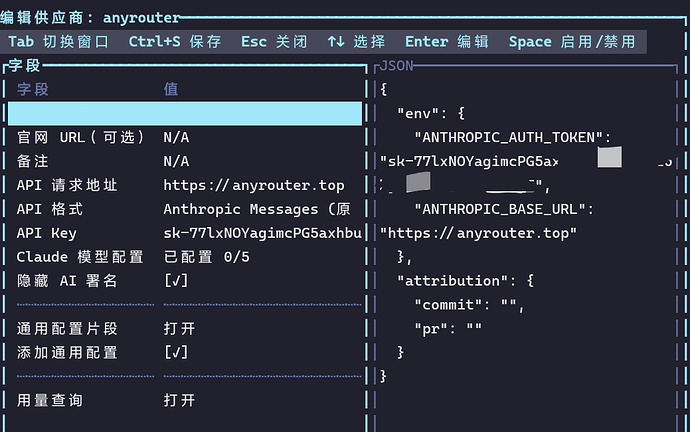Focus the JSON panel title
This screenshot has height=432, width=690.
(396, 66)
